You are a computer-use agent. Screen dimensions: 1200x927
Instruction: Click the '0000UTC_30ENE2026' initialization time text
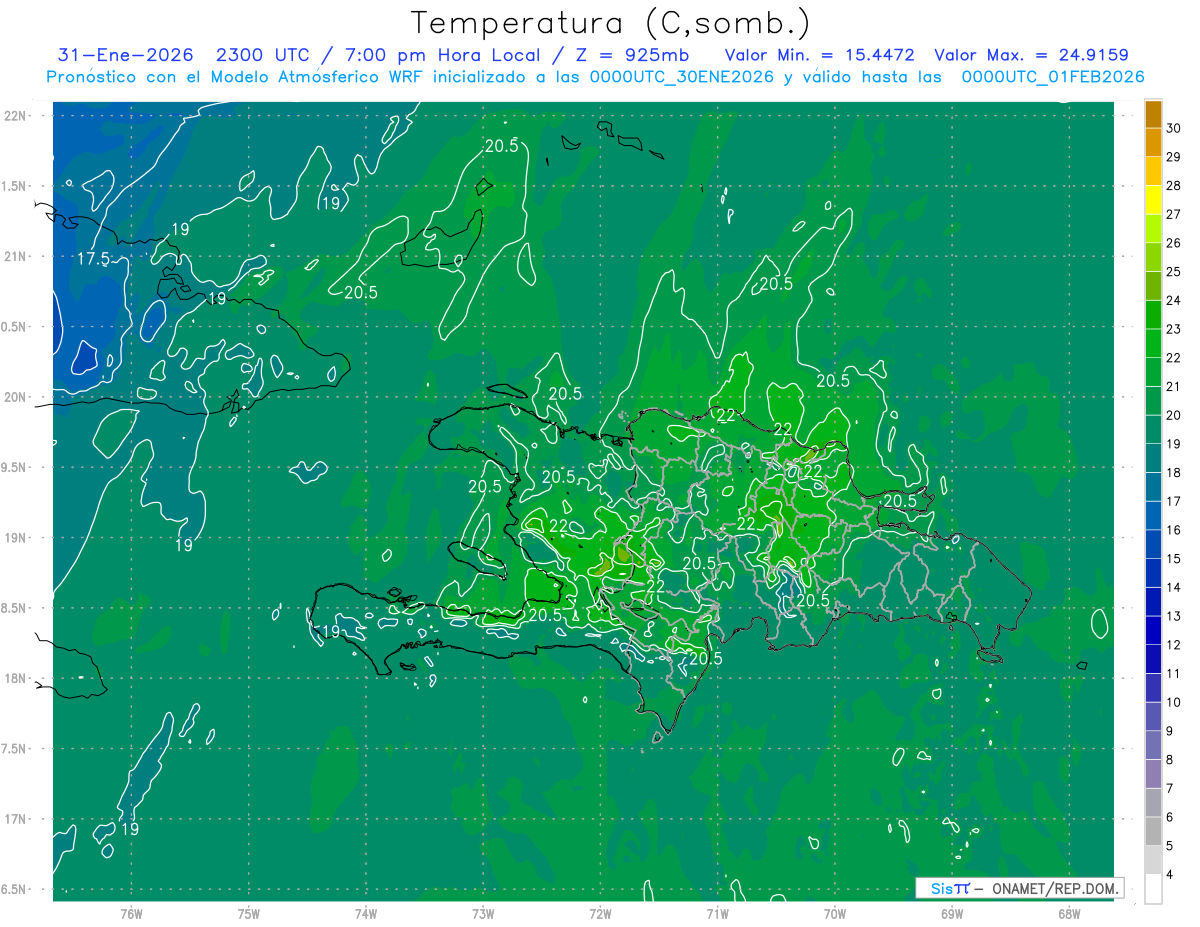pos(682,77)
